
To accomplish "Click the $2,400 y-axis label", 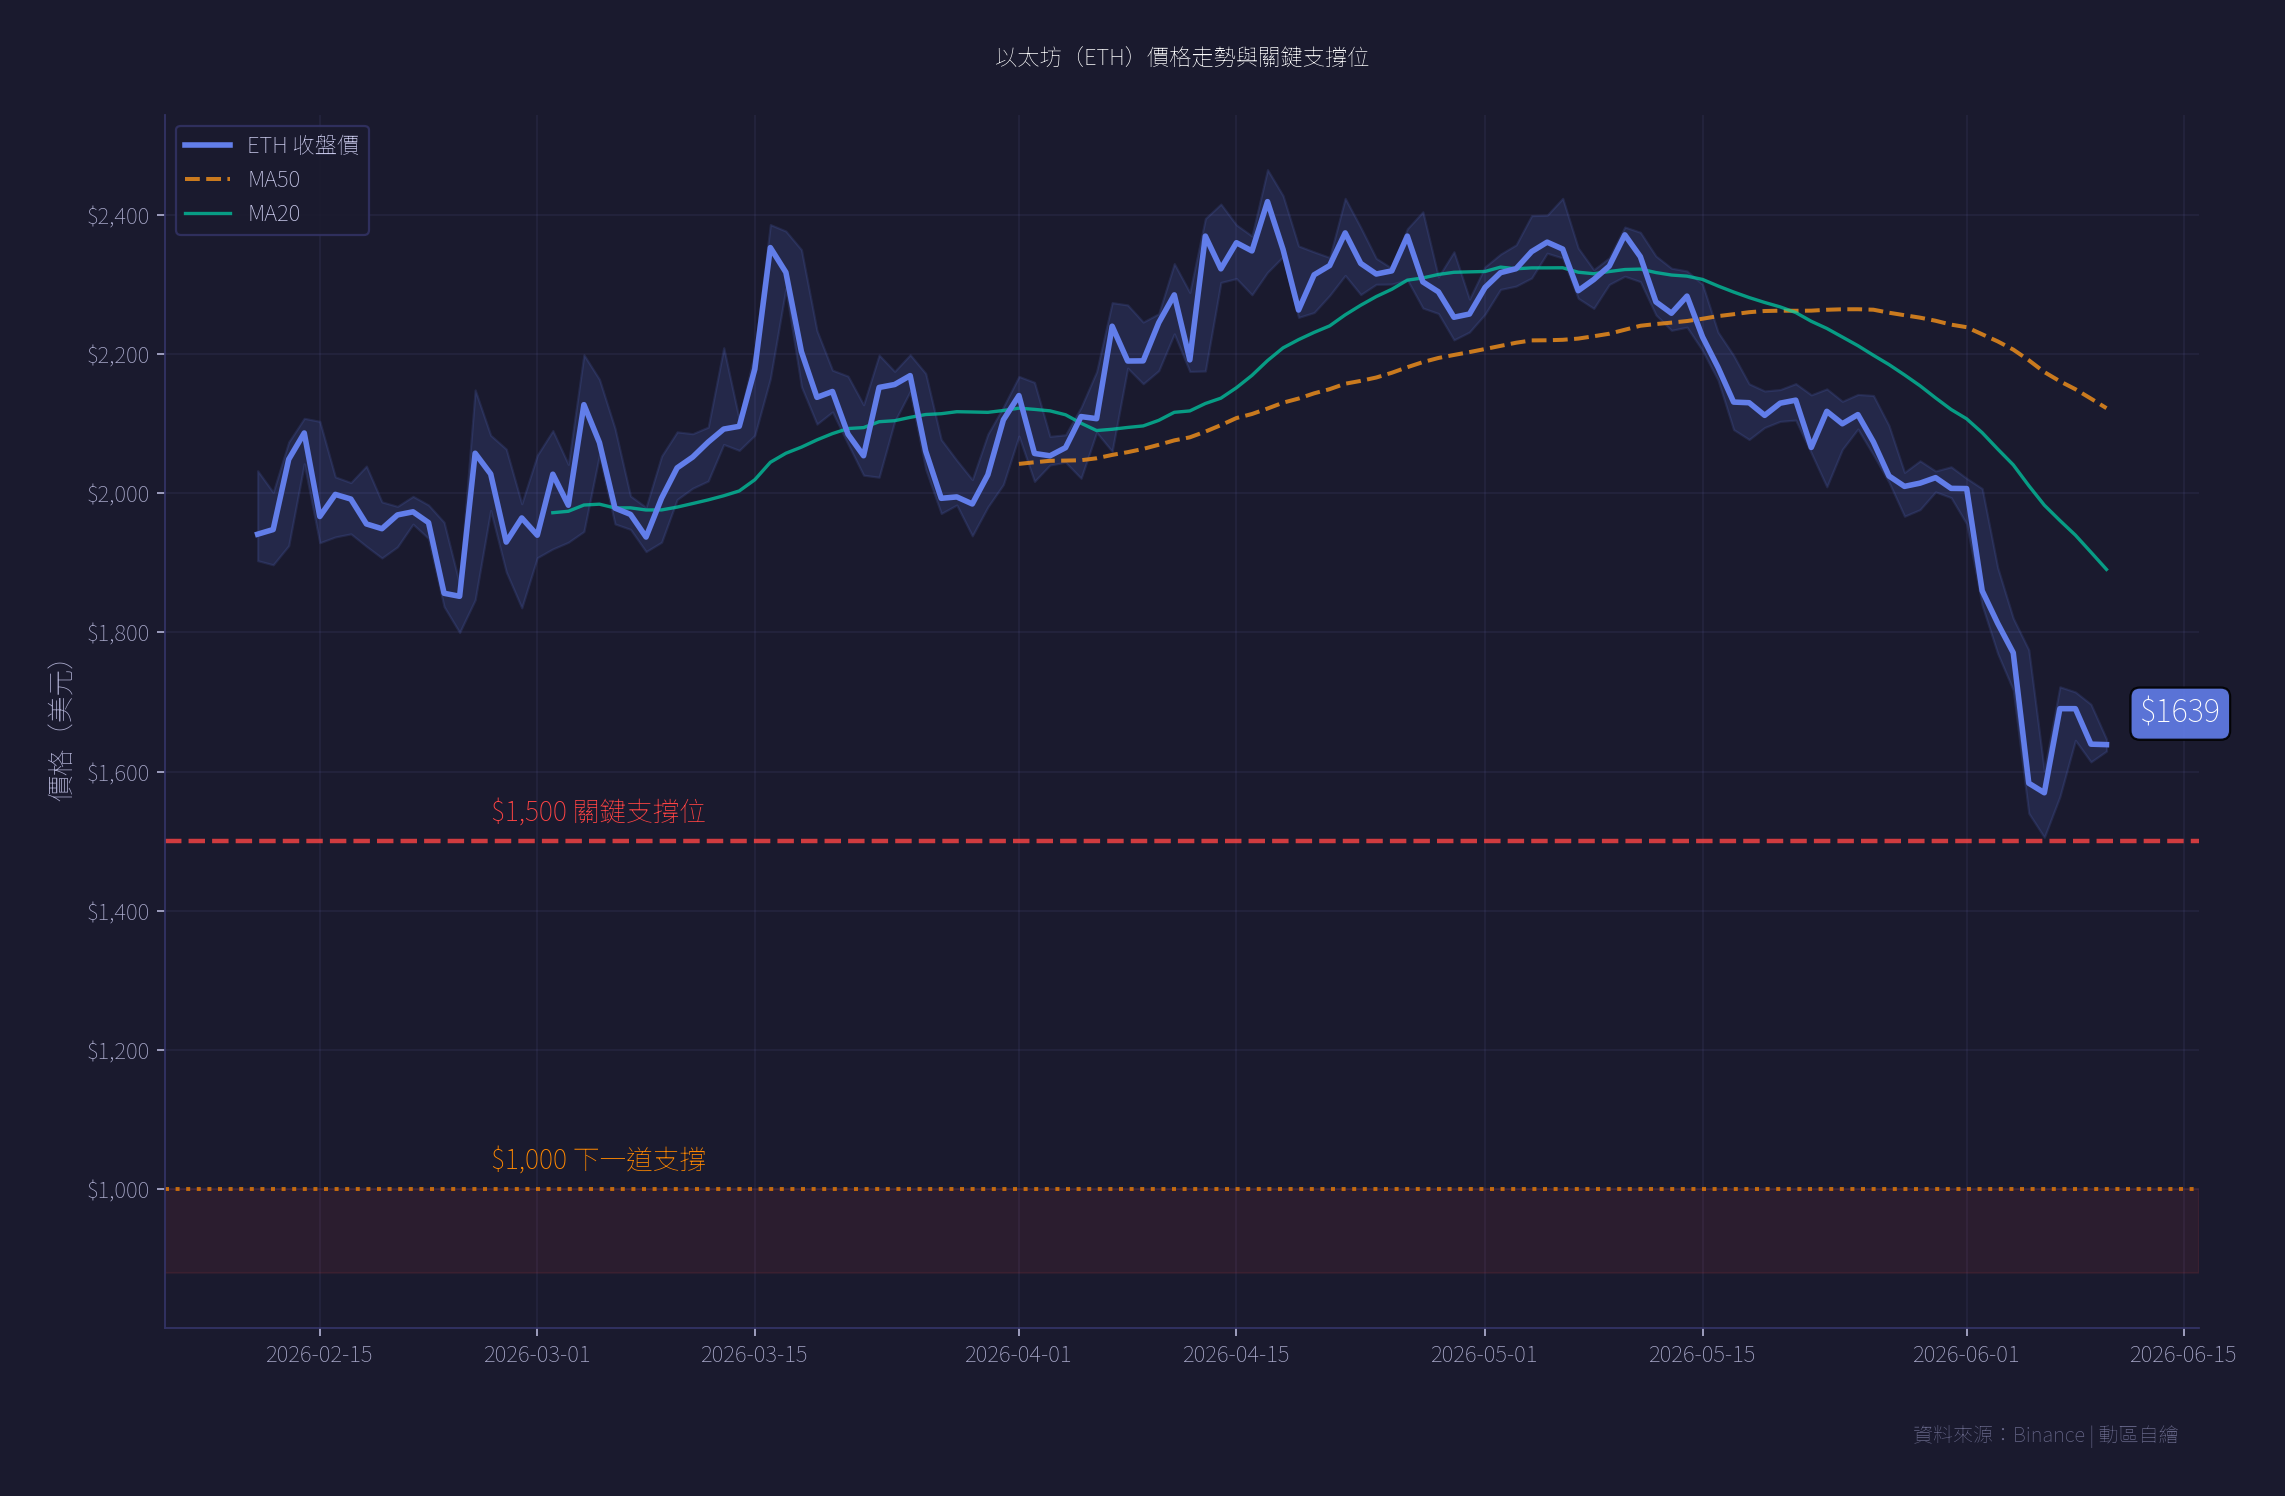I will (x=118, y=216).
